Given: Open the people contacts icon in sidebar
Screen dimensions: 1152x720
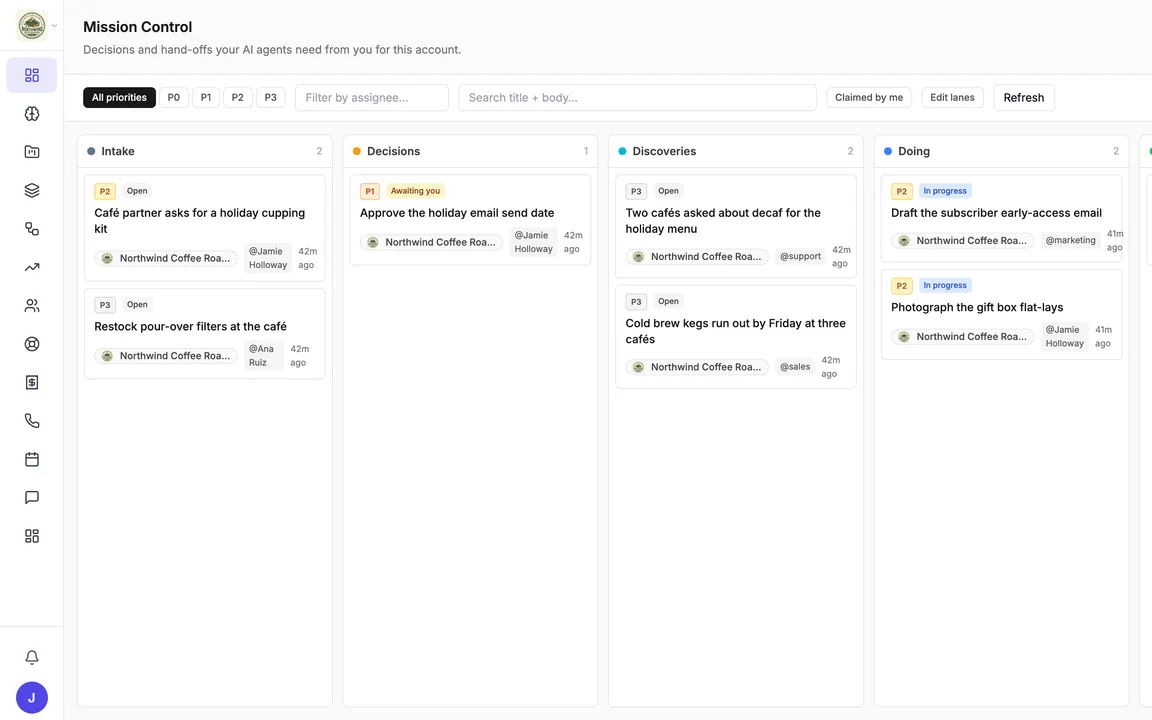Looking at the screenshot, I should coord(32,306).
